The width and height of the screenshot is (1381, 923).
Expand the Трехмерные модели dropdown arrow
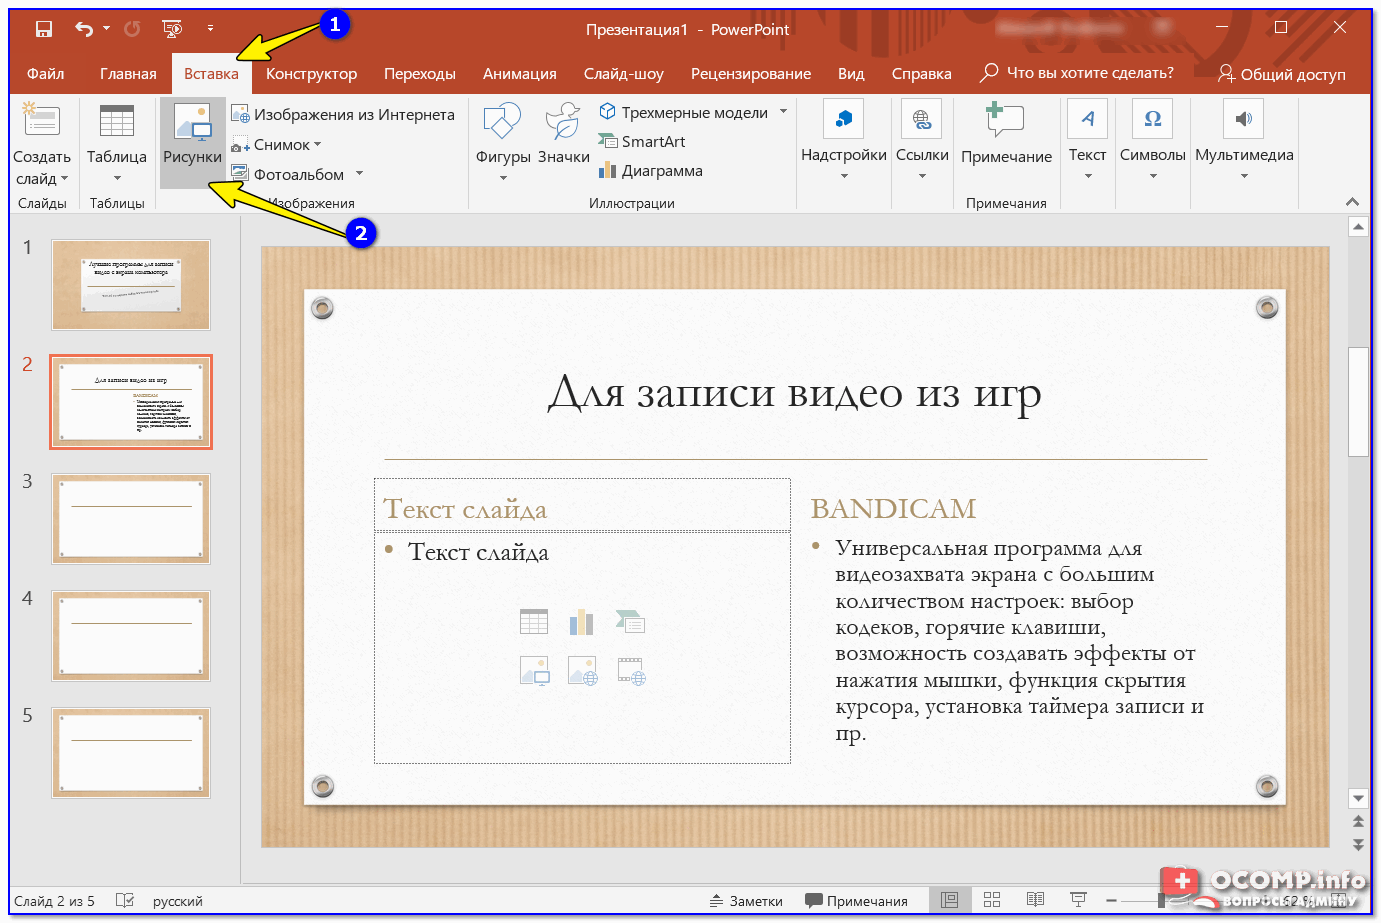(783, 112)
